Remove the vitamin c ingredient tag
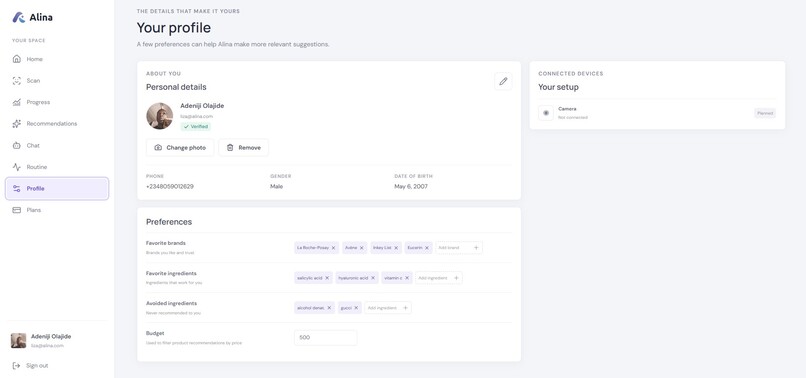Viewport: 806px width, 378px height. point(407,278)
